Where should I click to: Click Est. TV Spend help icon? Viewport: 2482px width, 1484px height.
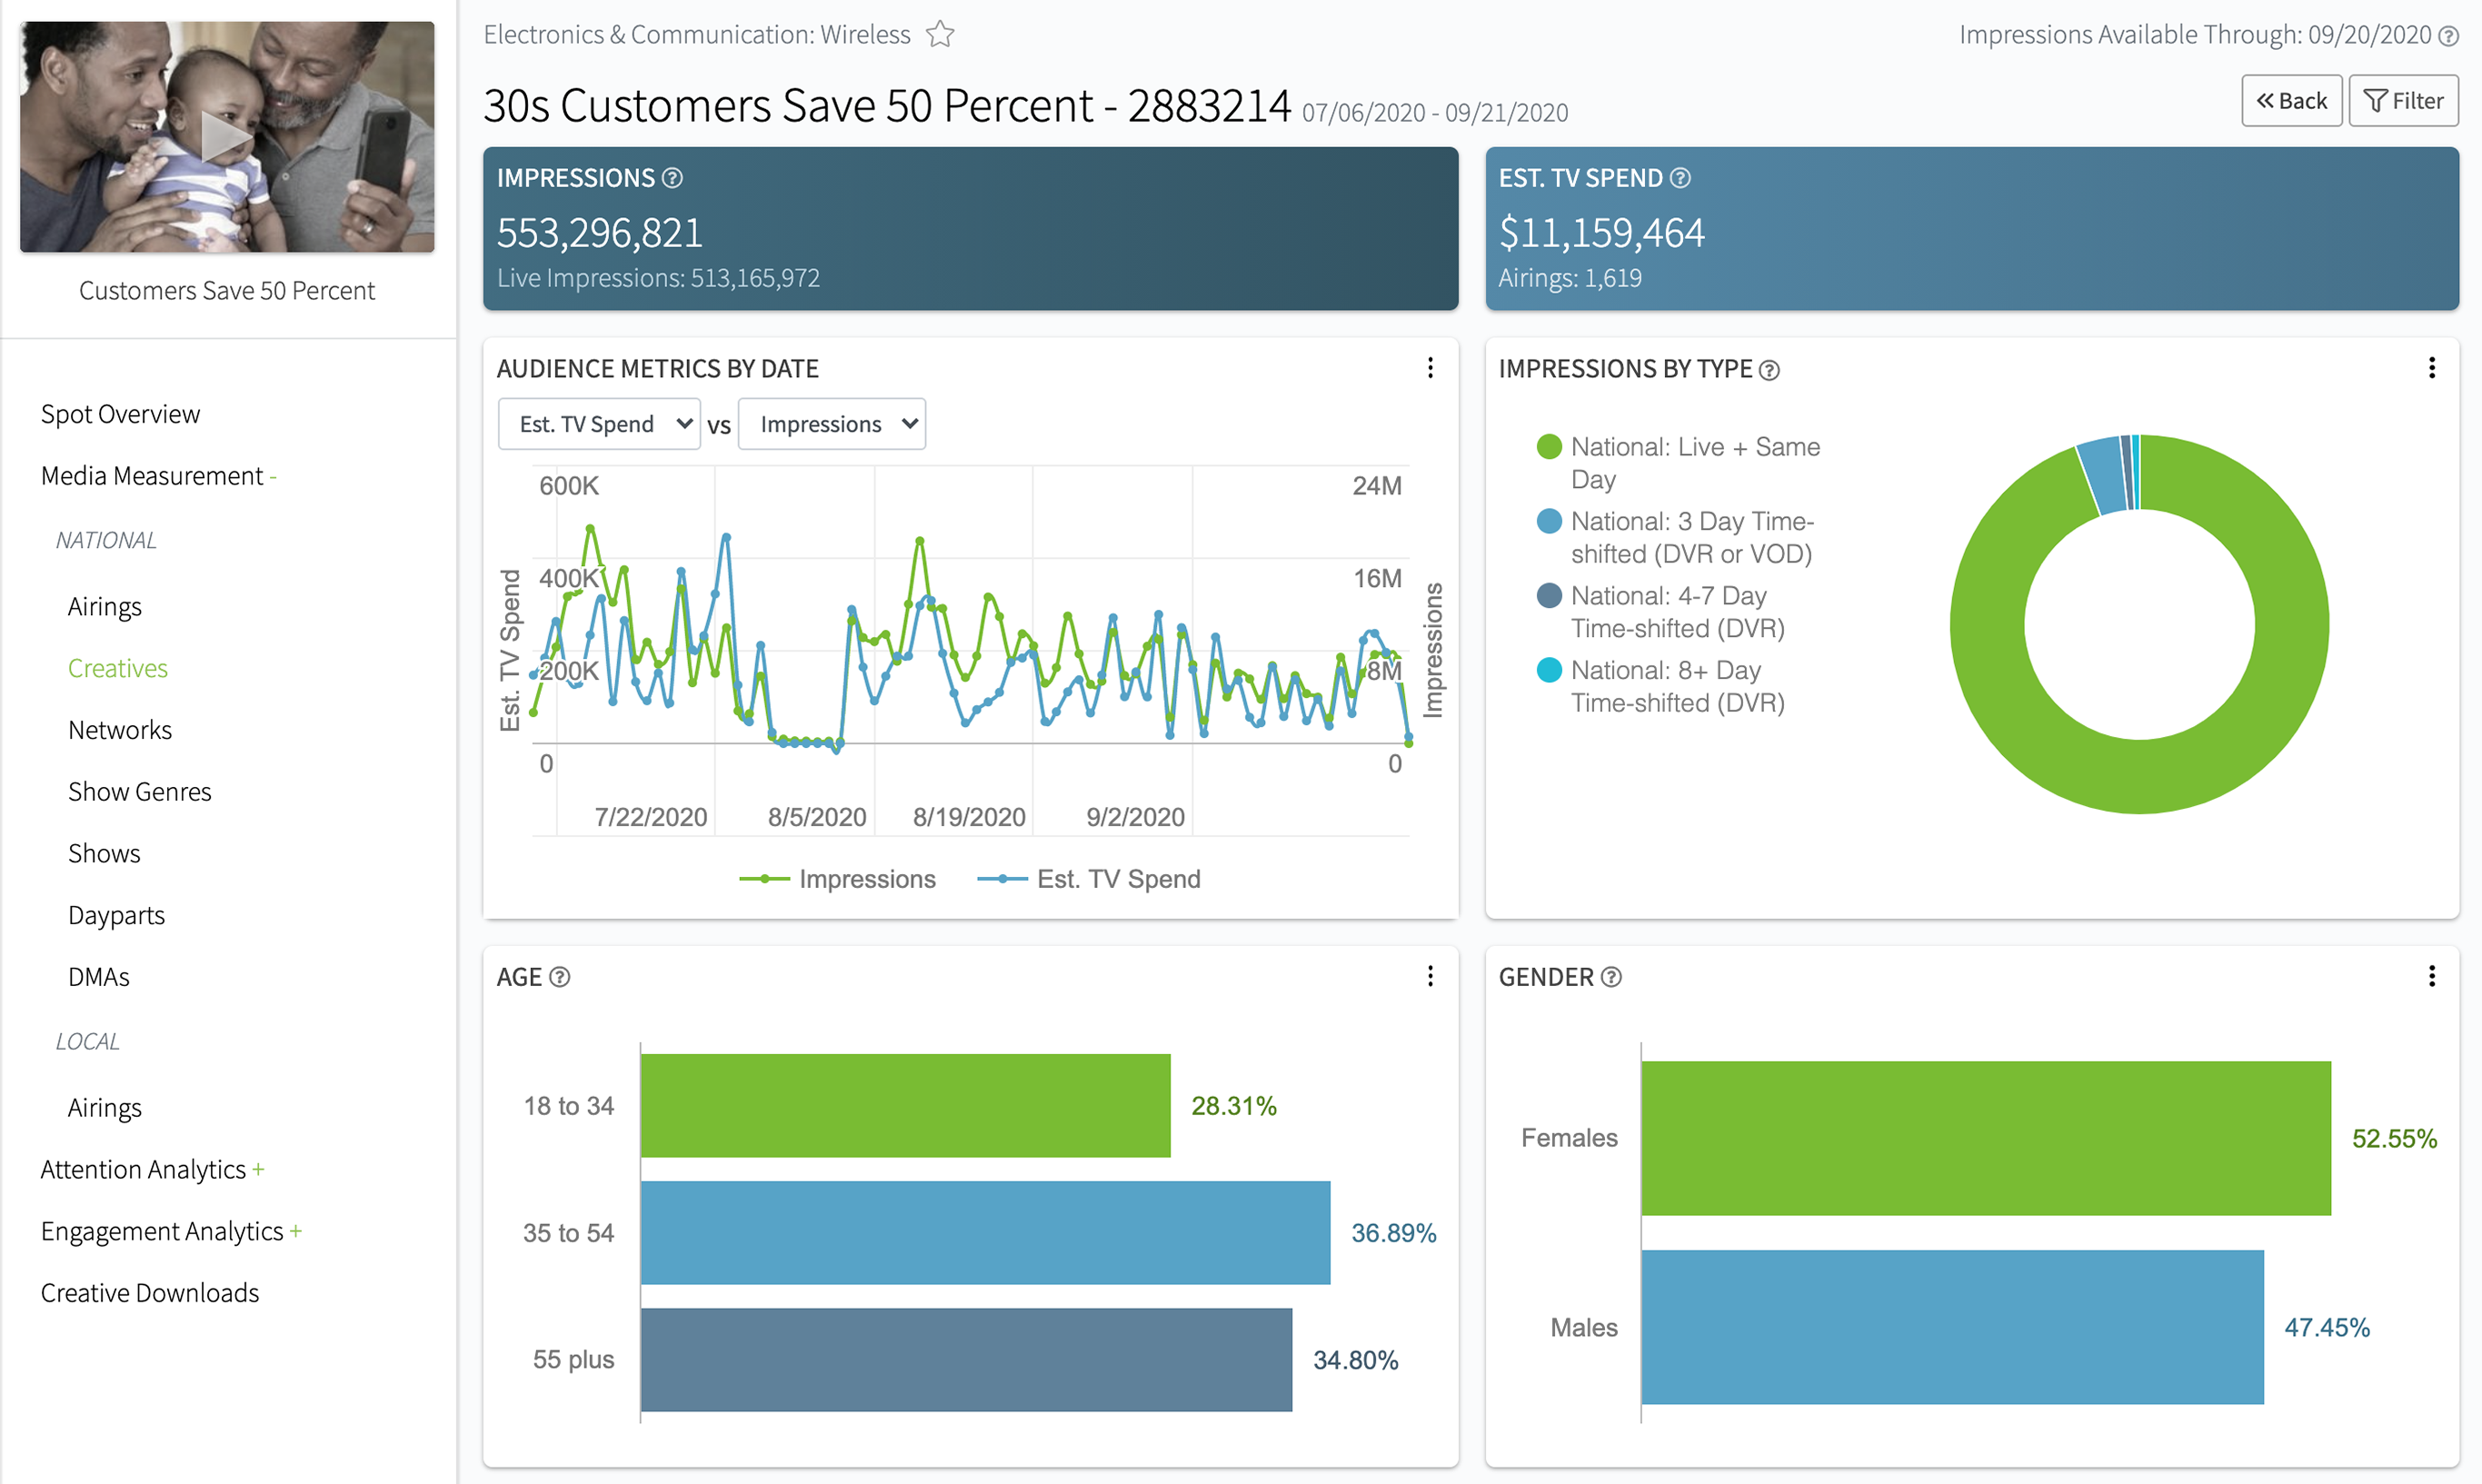(1681, 178)
